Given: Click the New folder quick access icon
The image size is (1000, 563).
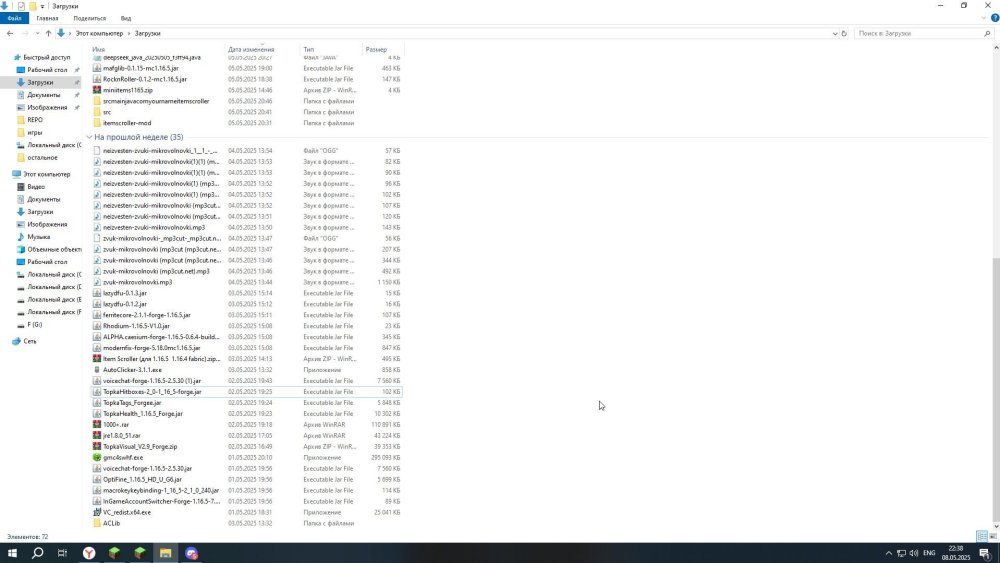Looking at the screenshot, I should [x=33, y=6].
